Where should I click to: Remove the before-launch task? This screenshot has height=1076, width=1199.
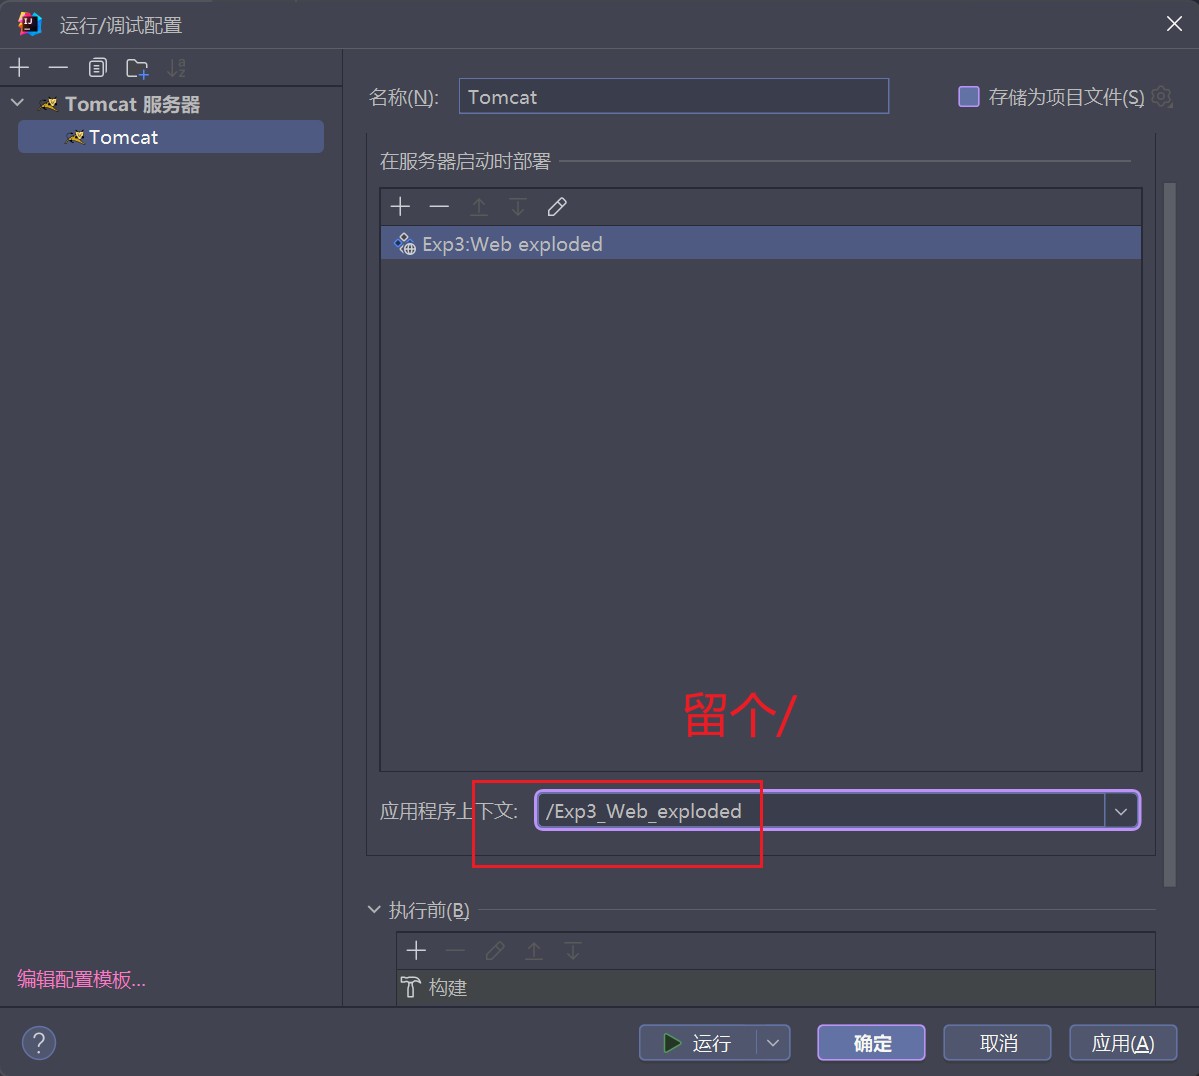click(455, 951)
